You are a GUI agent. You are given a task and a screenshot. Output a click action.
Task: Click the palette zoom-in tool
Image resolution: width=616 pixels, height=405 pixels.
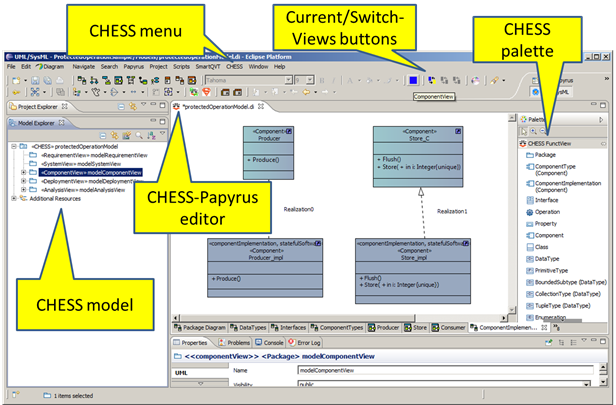[534, 131]
